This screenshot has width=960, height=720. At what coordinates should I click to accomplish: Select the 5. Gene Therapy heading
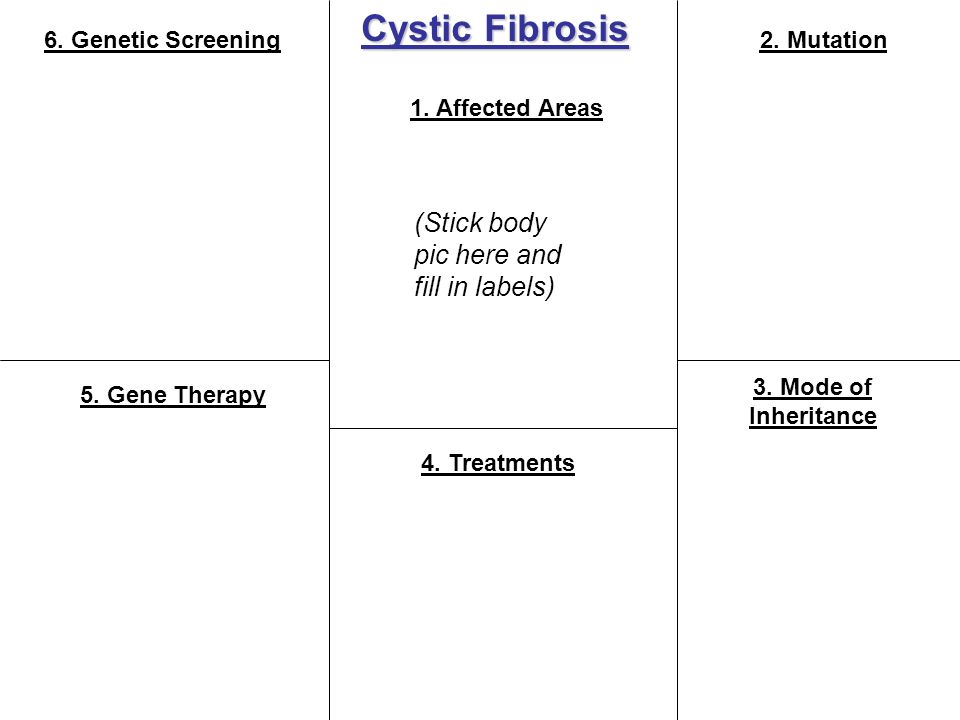pos(173,396)
